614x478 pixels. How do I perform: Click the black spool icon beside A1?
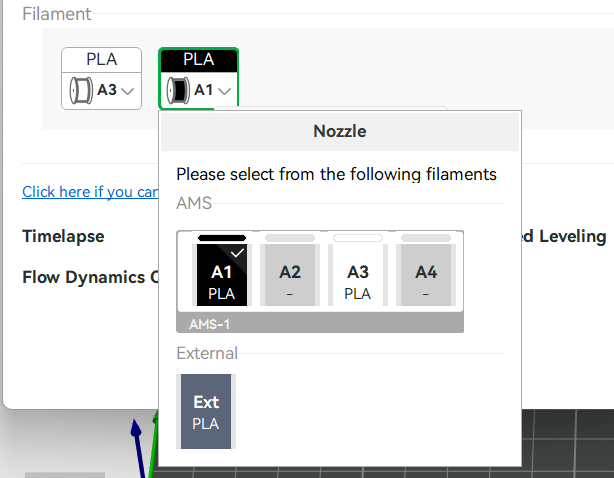[177, 90]
